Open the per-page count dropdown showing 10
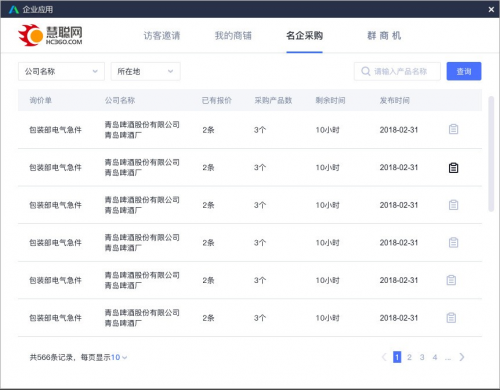This screenshot has height=390, width=500. click(119, 357)
